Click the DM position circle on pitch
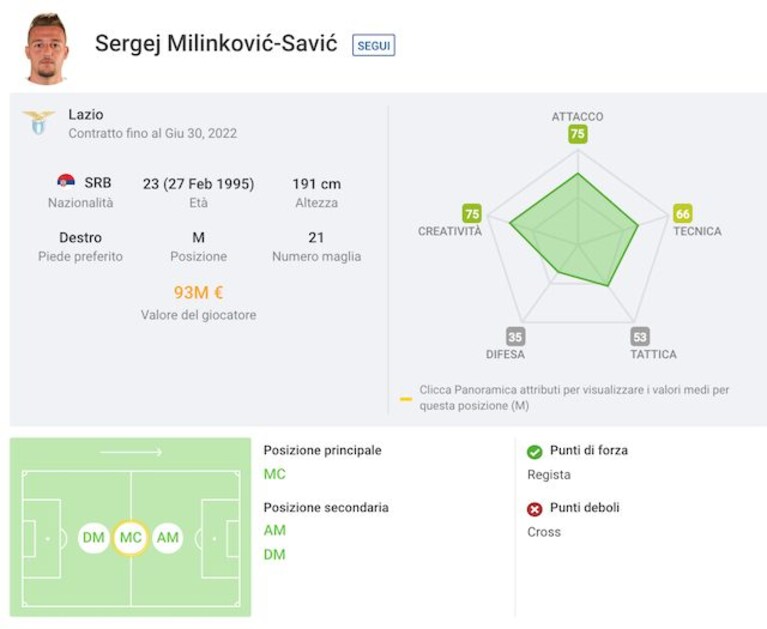This screenshot has width=767, height=629. (x=93, y=538)
